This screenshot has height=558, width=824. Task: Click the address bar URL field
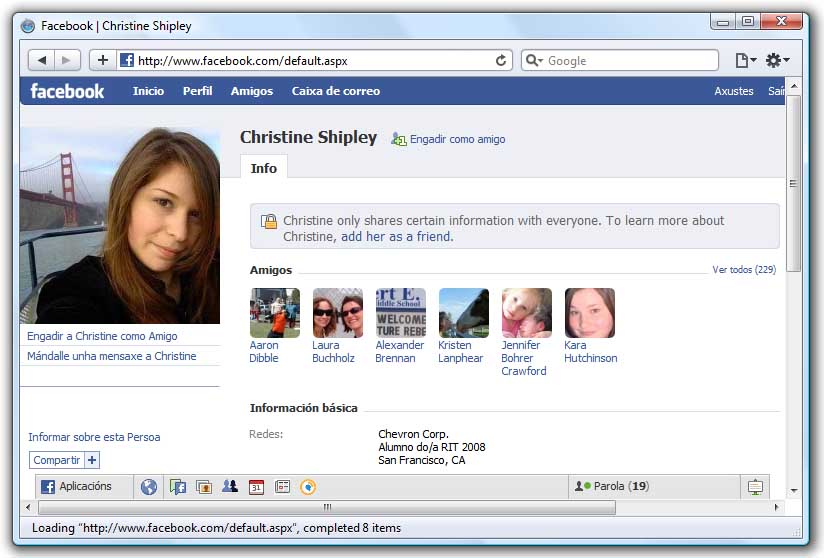tap(314, 60)
